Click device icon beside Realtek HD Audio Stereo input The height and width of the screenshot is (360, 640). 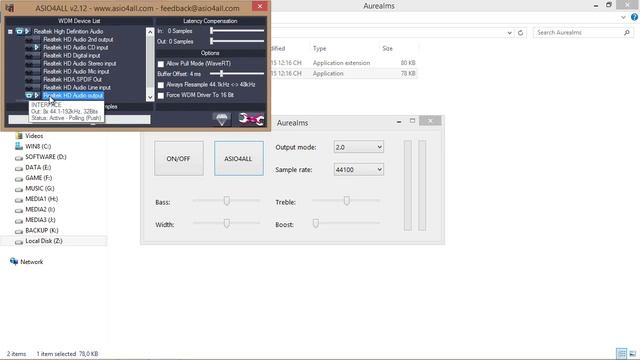point(32,63)
